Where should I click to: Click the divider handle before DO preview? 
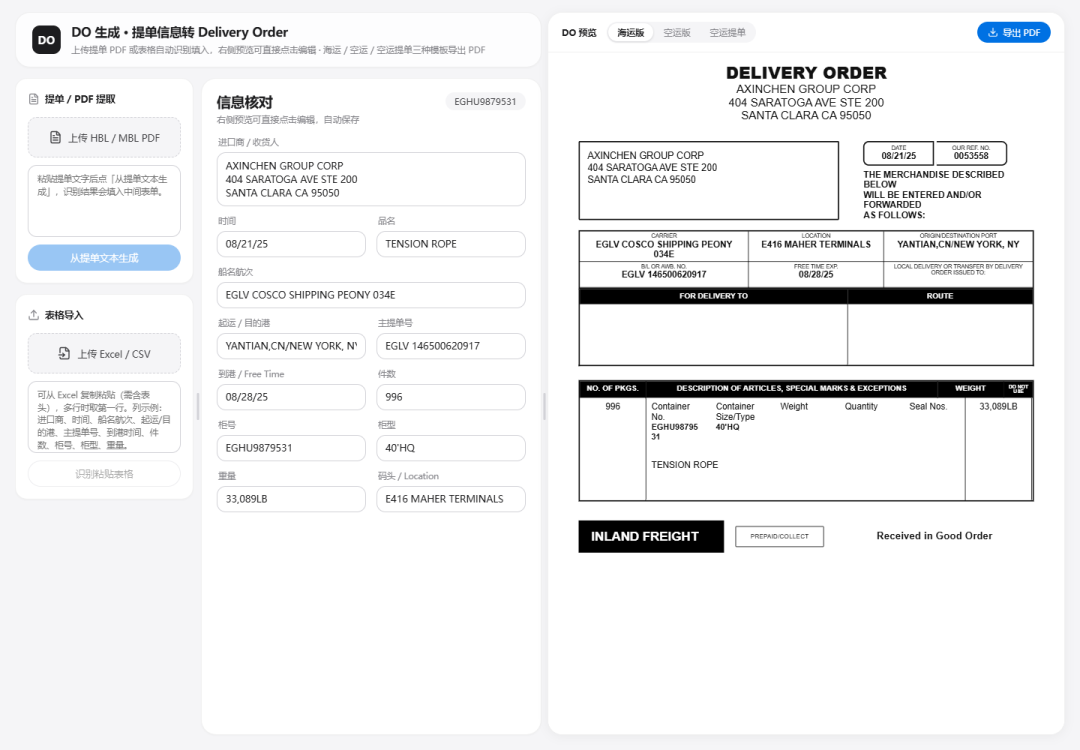[x=544, y=406]
